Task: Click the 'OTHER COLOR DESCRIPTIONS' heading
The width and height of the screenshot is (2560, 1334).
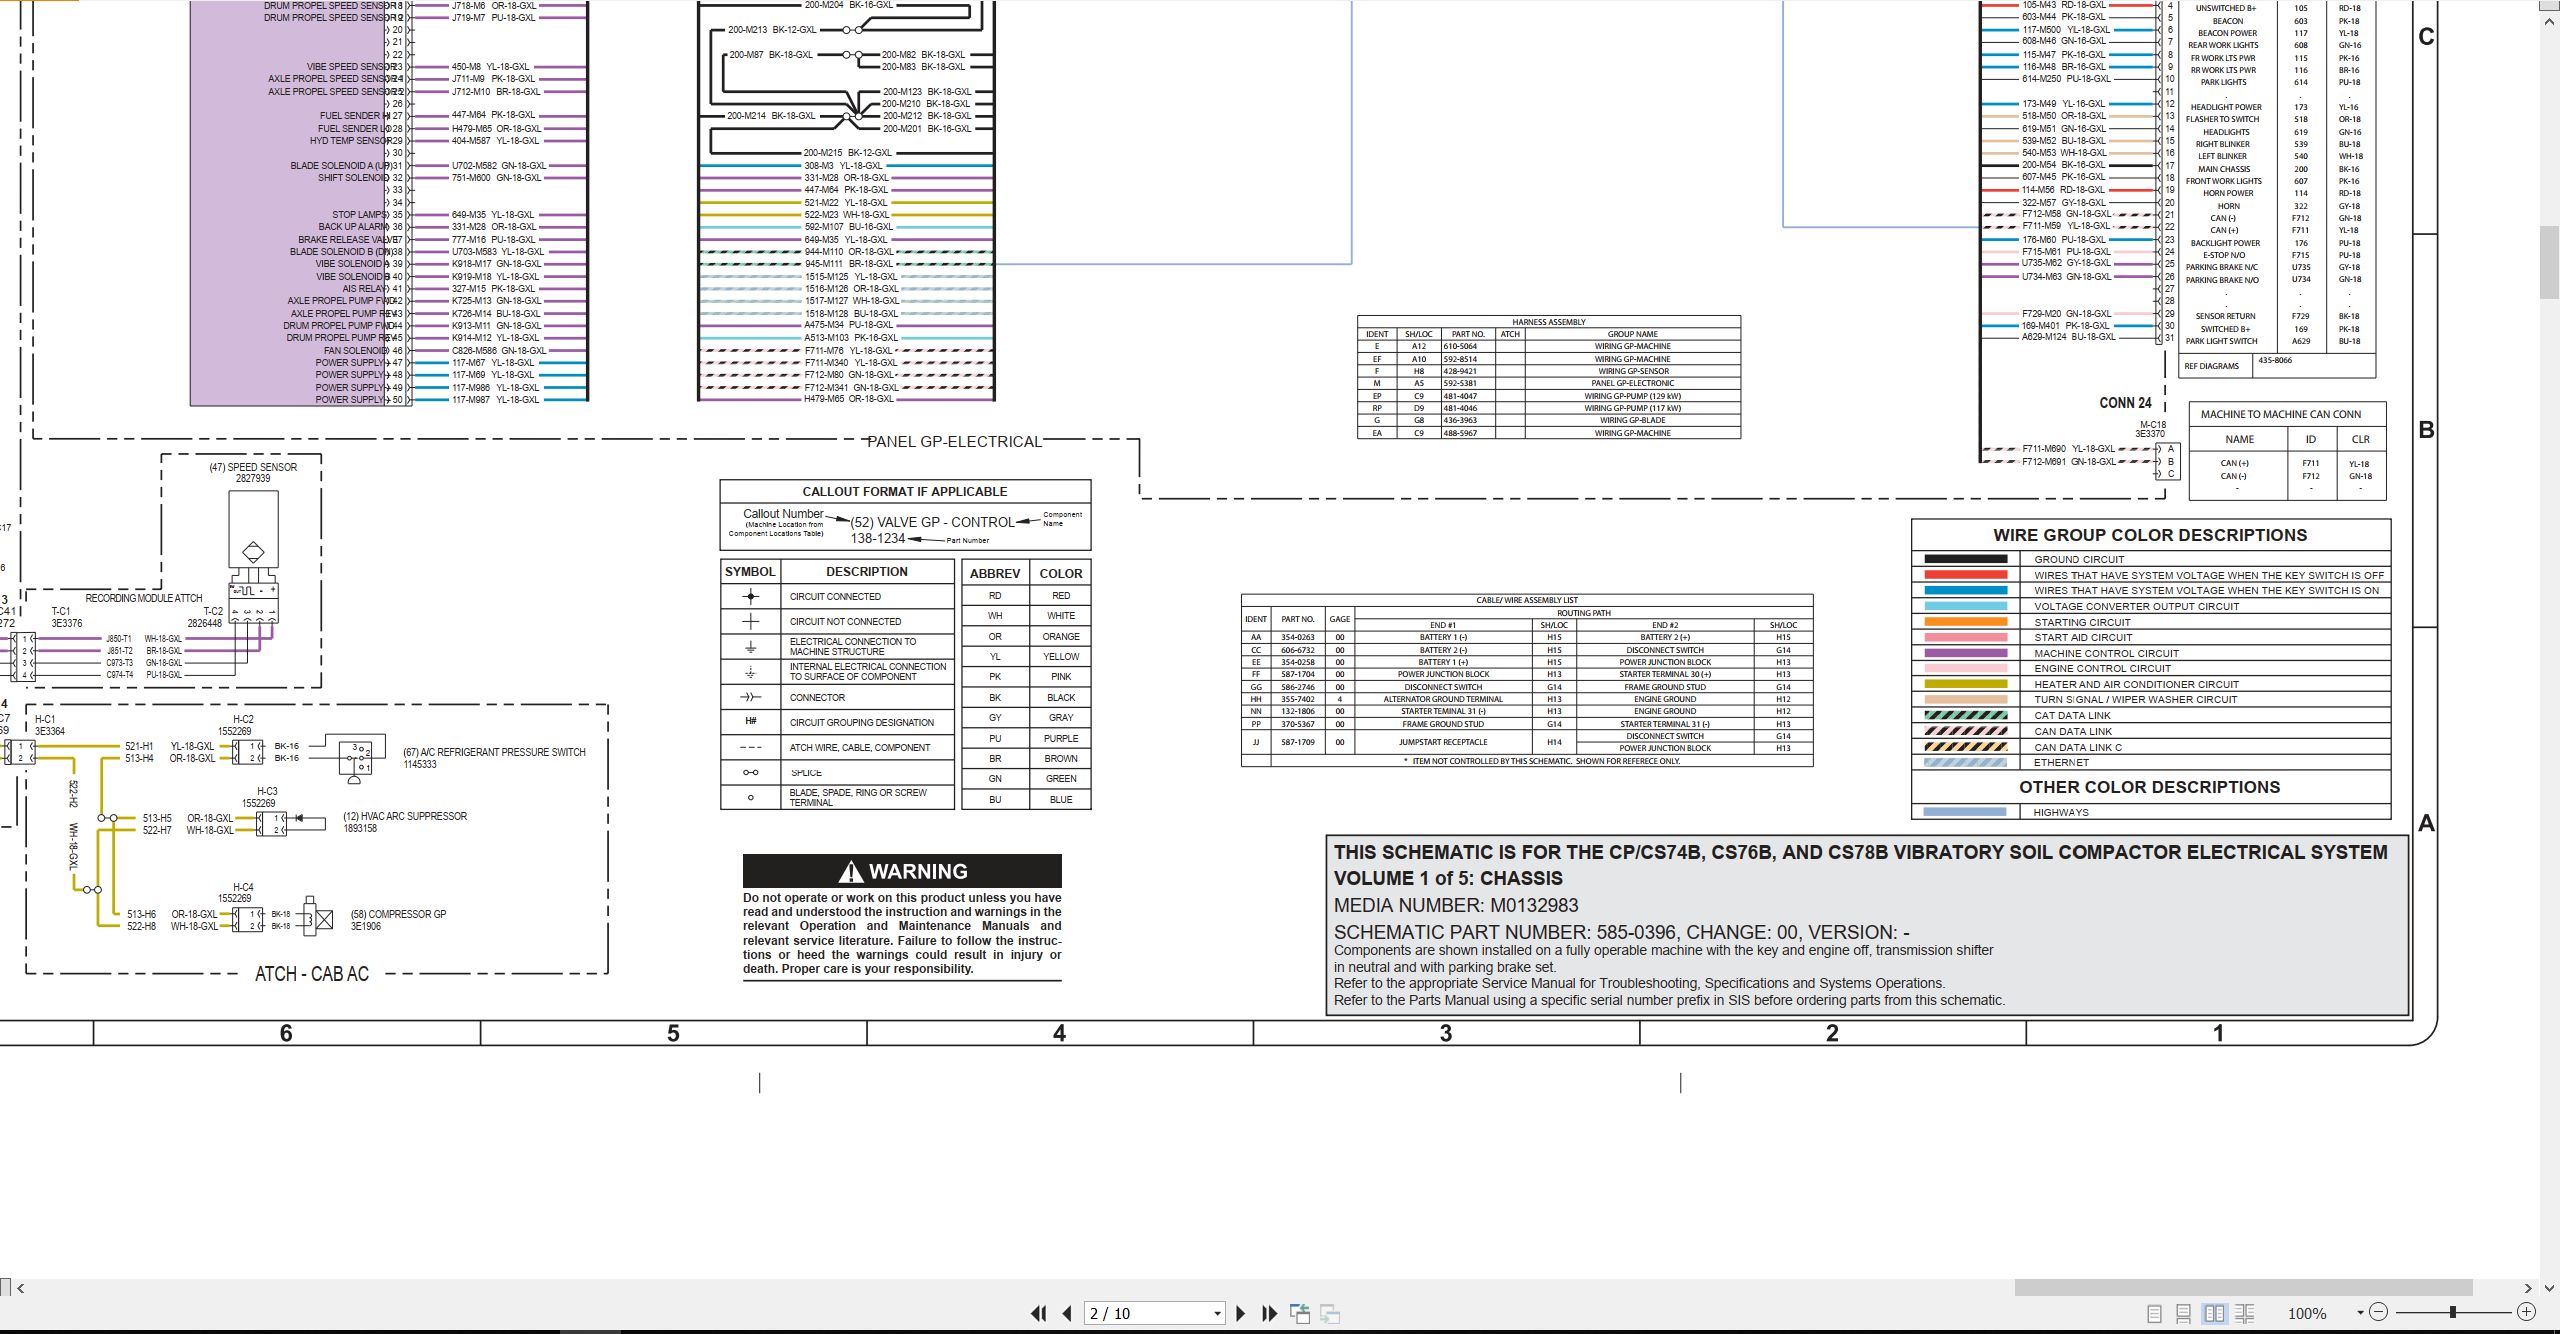Action: tap(2150, 787)
